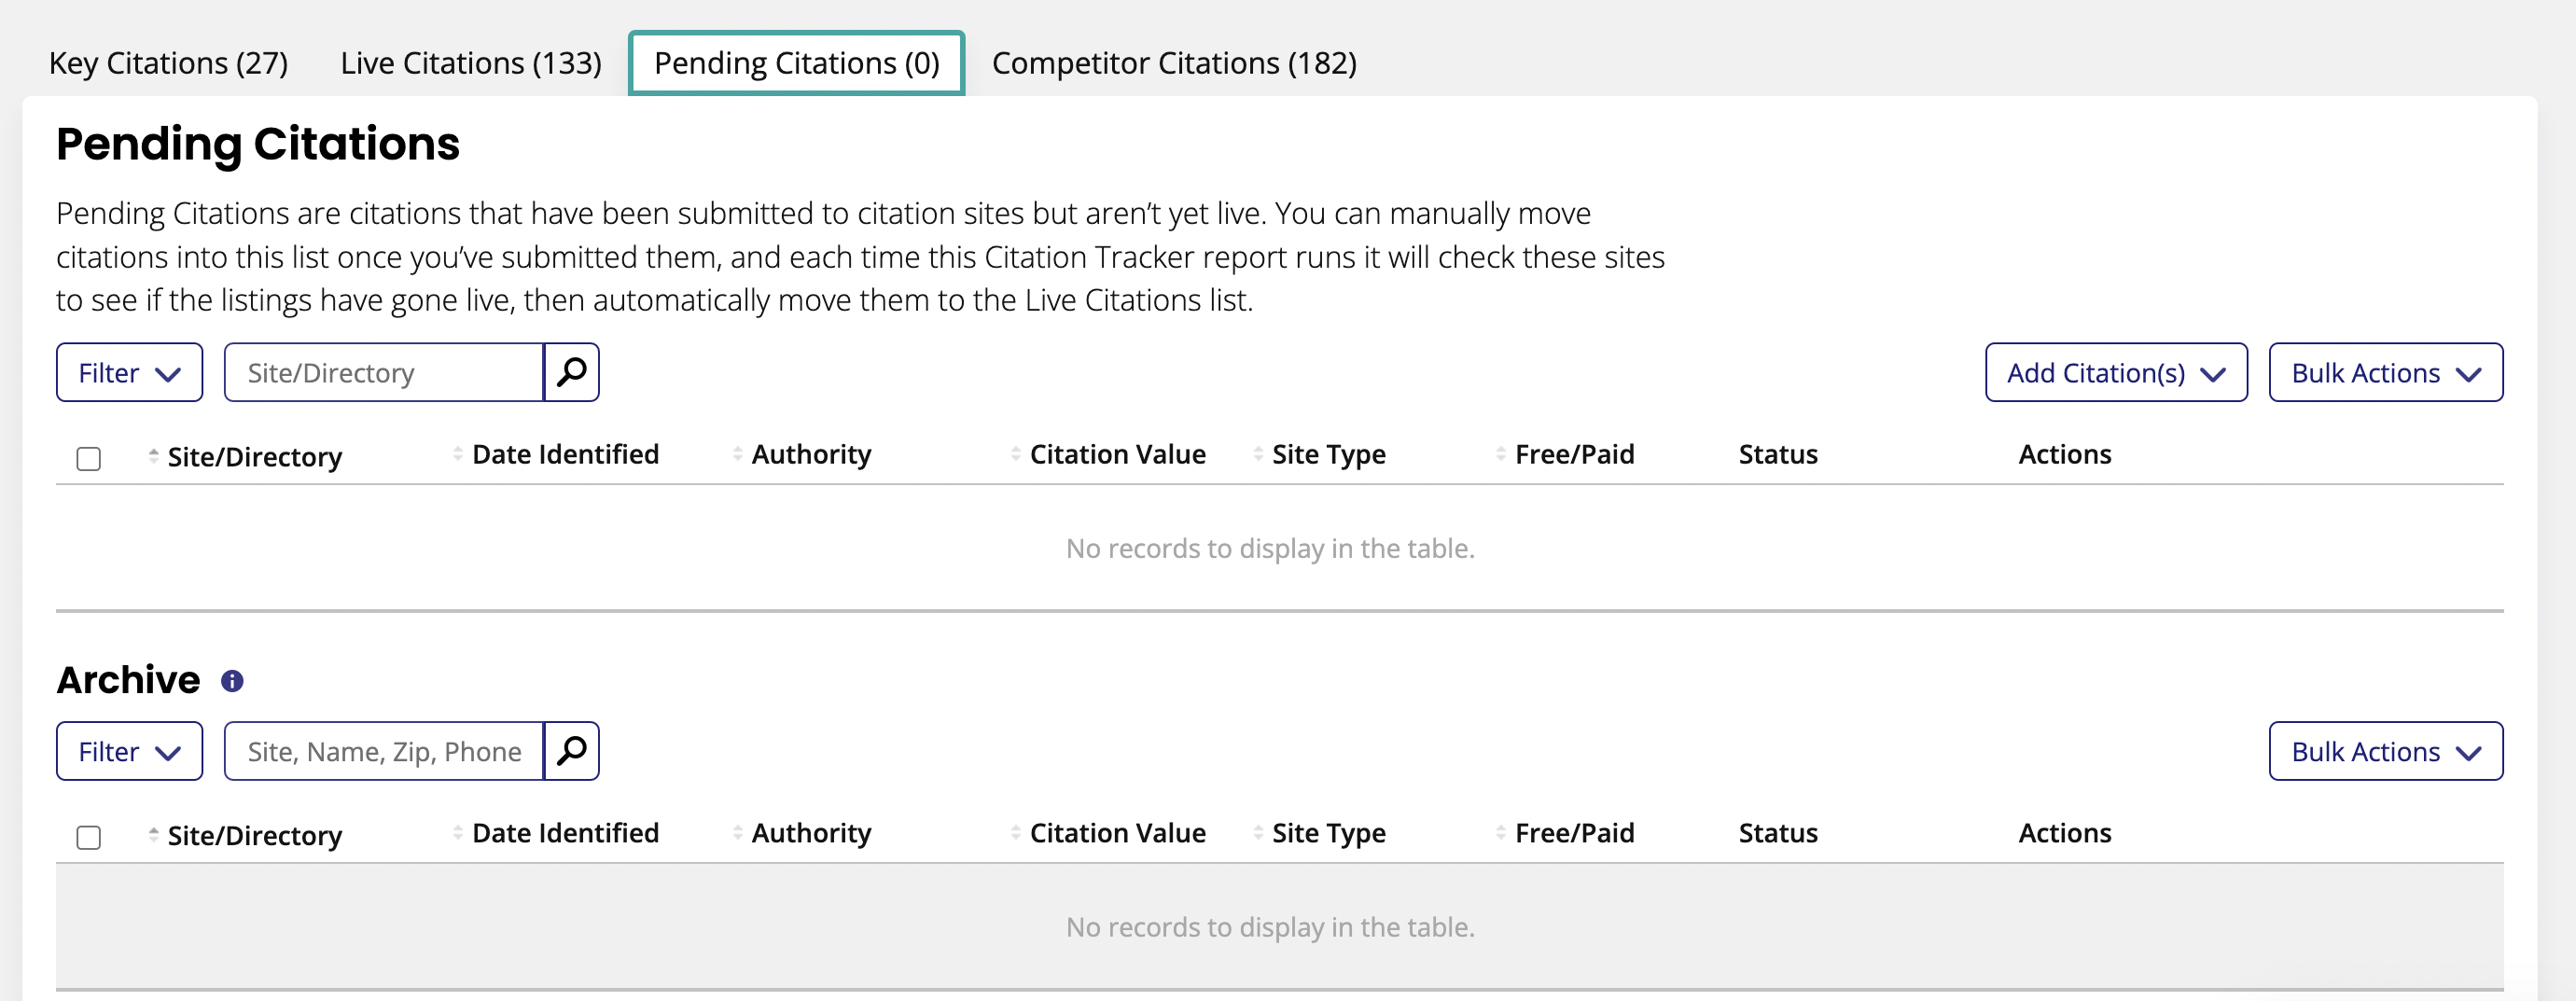Click the Actions header in Archive table
This screenshot has height=1001, width=2576.
(x=2064, y=833)
